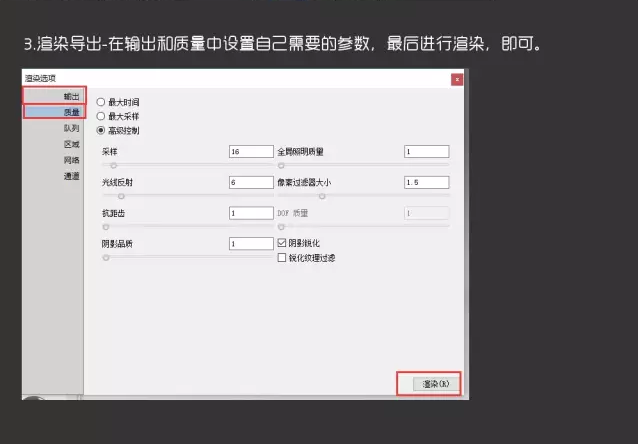Click the 像素过滤器大小 input field

coord(426,182)
